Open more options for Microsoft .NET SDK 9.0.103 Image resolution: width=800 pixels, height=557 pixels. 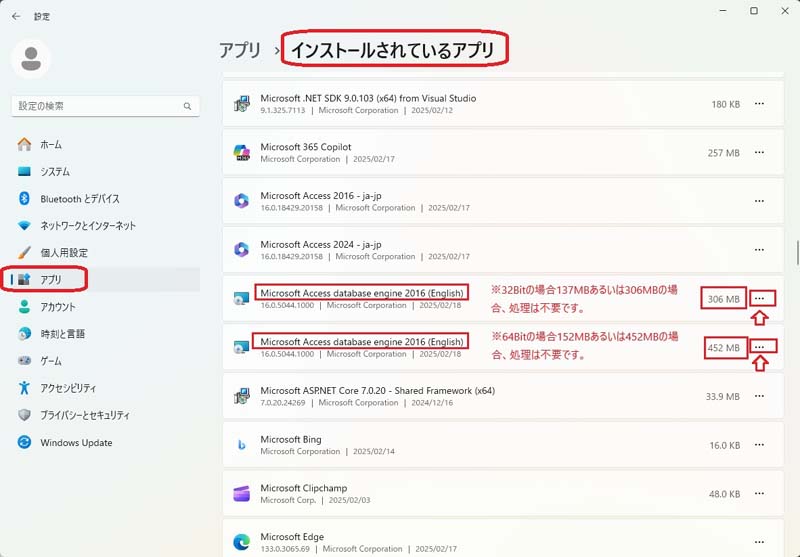(x=759, y=104)
